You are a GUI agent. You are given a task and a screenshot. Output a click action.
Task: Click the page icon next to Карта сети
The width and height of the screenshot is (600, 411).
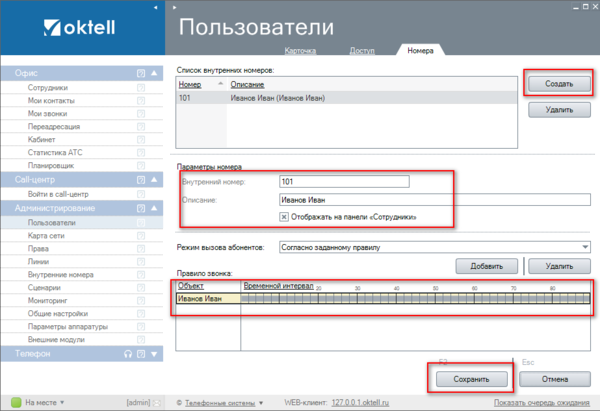click(141, 234)
